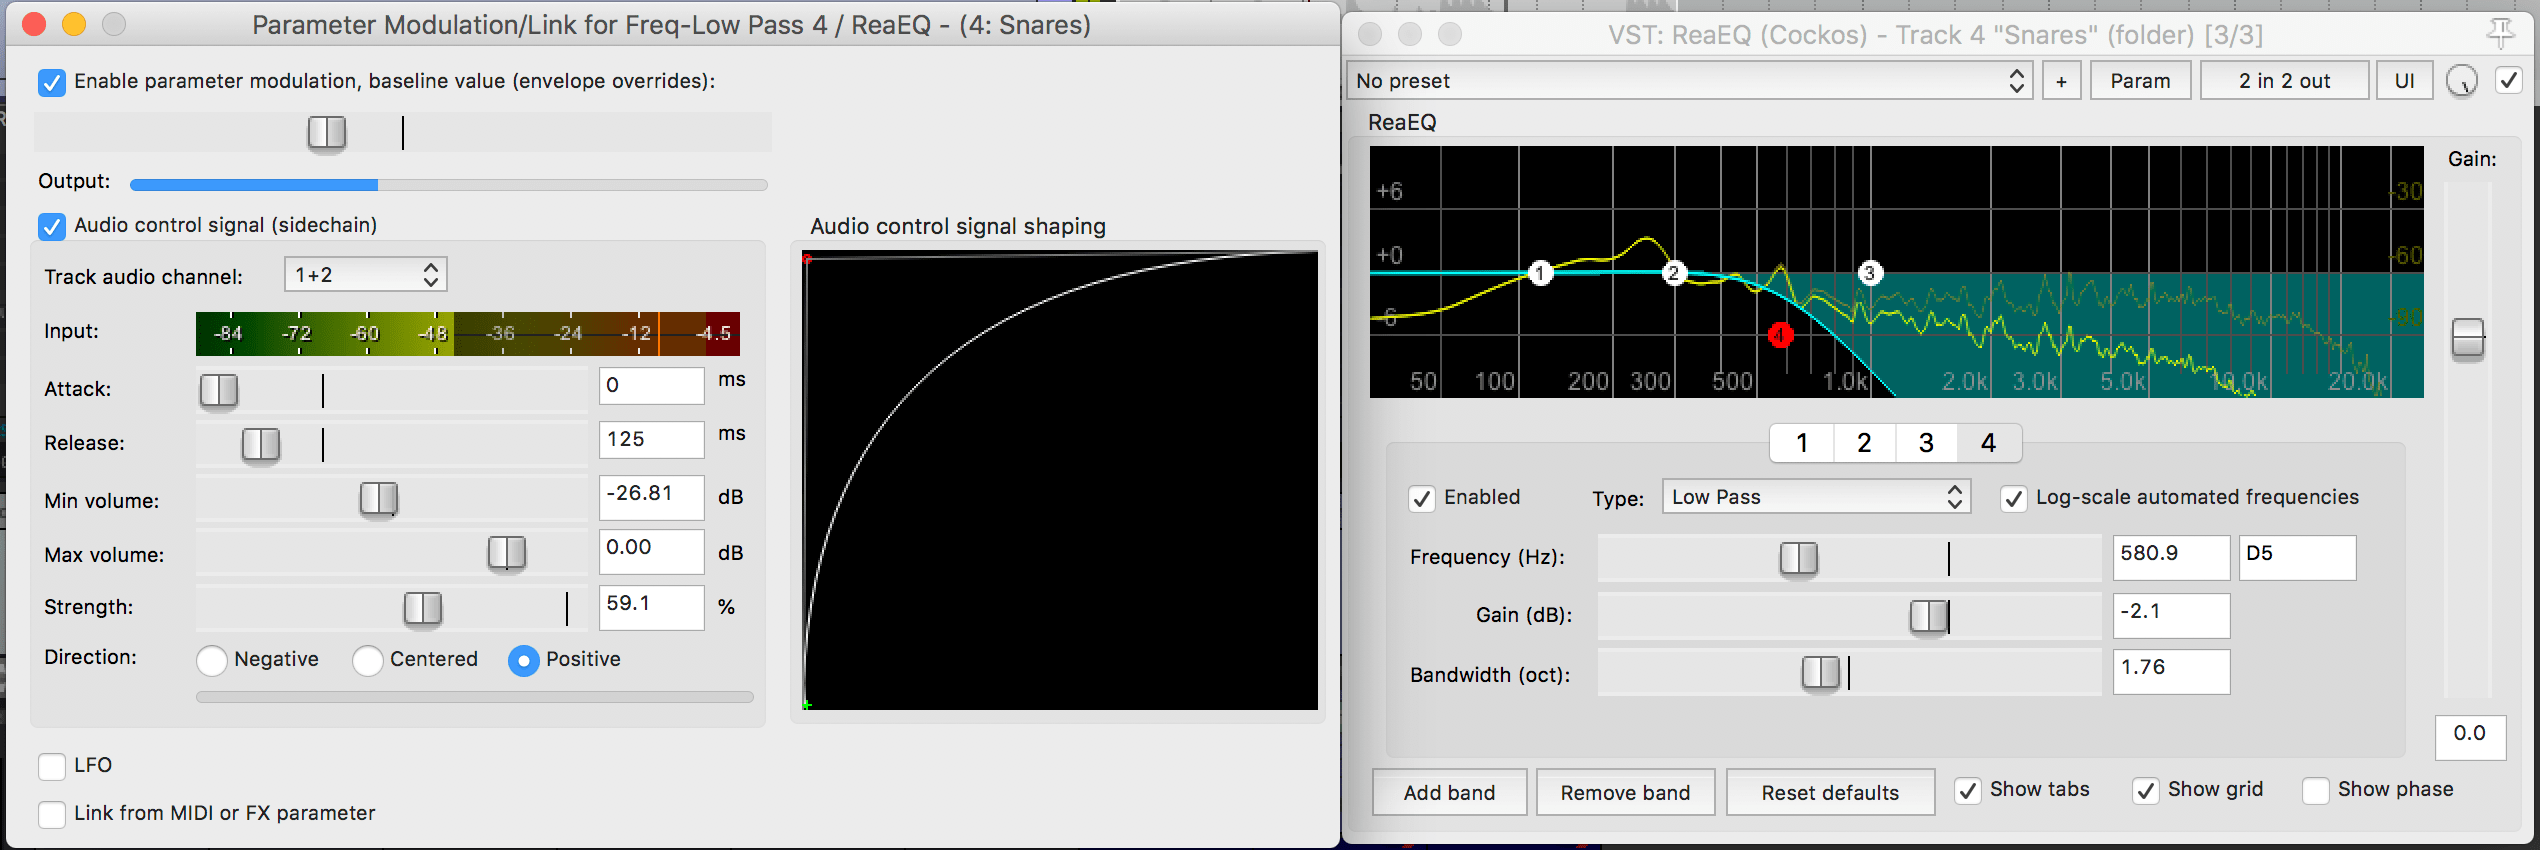Screen dimensions: 2540x850
Task: Select Negative direction radio button
Action: pyautogui.click(x=212, y=660)
